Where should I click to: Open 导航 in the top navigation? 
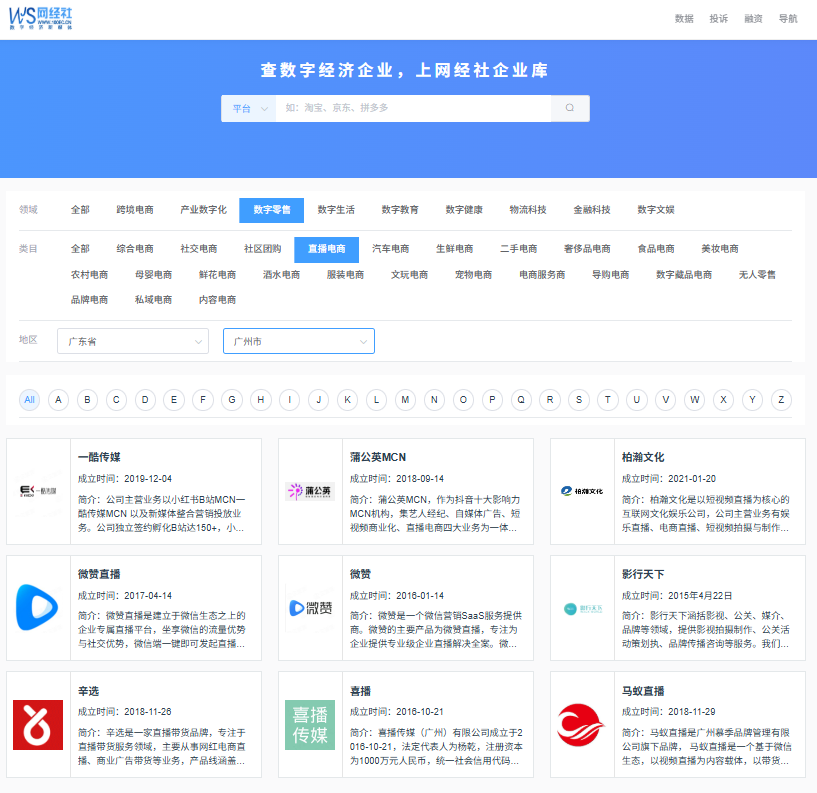click(x=788, y=19)
